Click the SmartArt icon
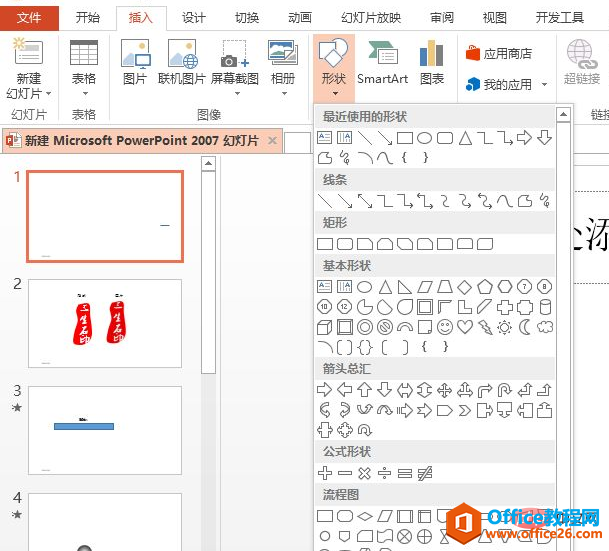Image resolution: width=609 pixels, height=551 pixels. [383, 52]
